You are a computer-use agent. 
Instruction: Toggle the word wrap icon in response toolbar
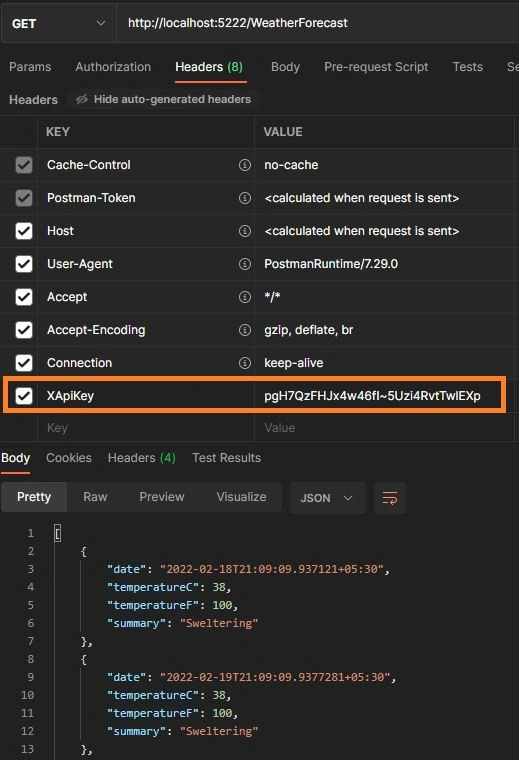tap(390, 498)
